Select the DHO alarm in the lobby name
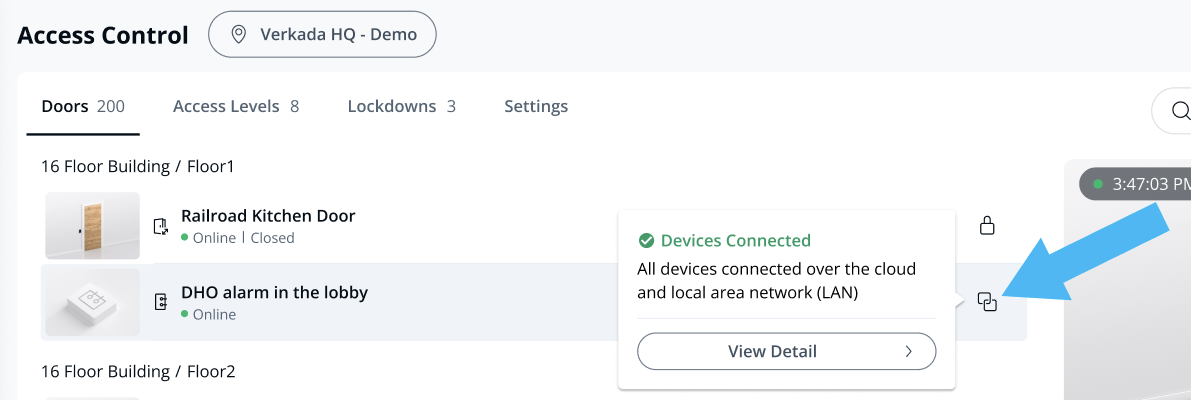This screenshot has height=400, width=1191. [274, 292]
